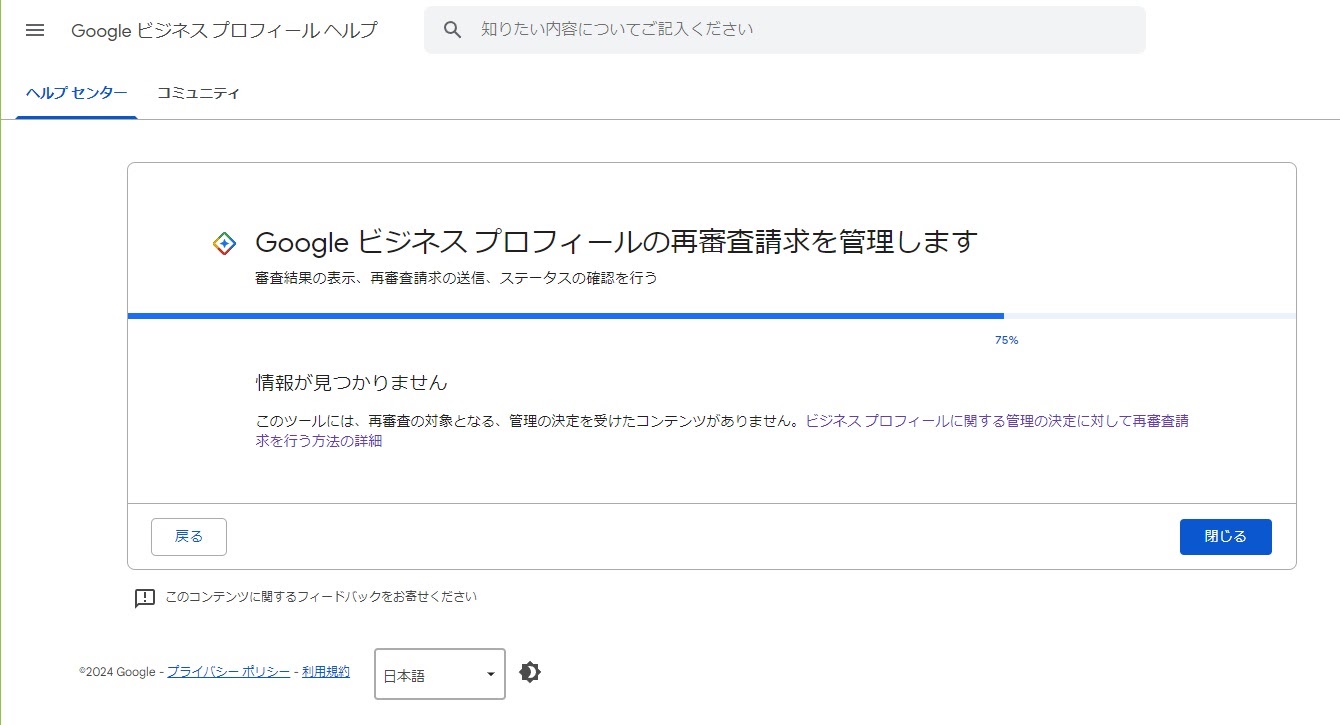
Task: Toggle the dark theme icon beside language selector
Action: tap(530, 672)
